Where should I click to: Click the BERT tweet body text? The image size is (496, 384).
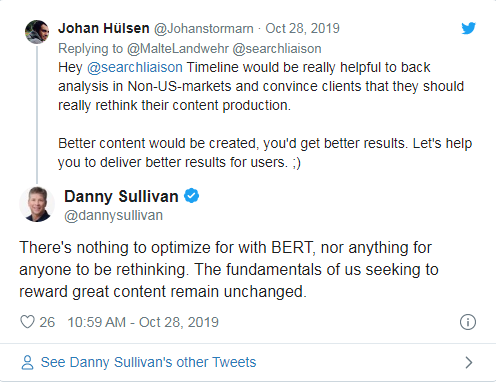coord(229,269)
